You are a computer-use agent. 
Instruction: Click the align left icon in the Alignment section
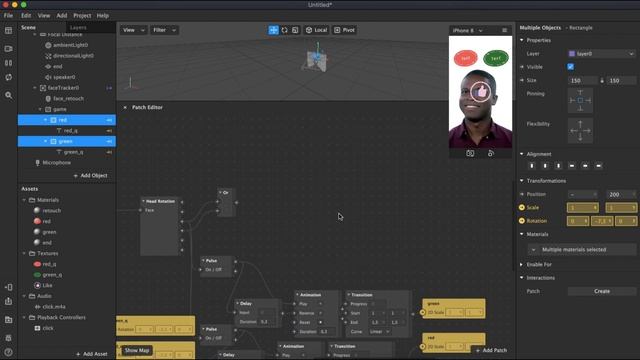tap(532, 166)
